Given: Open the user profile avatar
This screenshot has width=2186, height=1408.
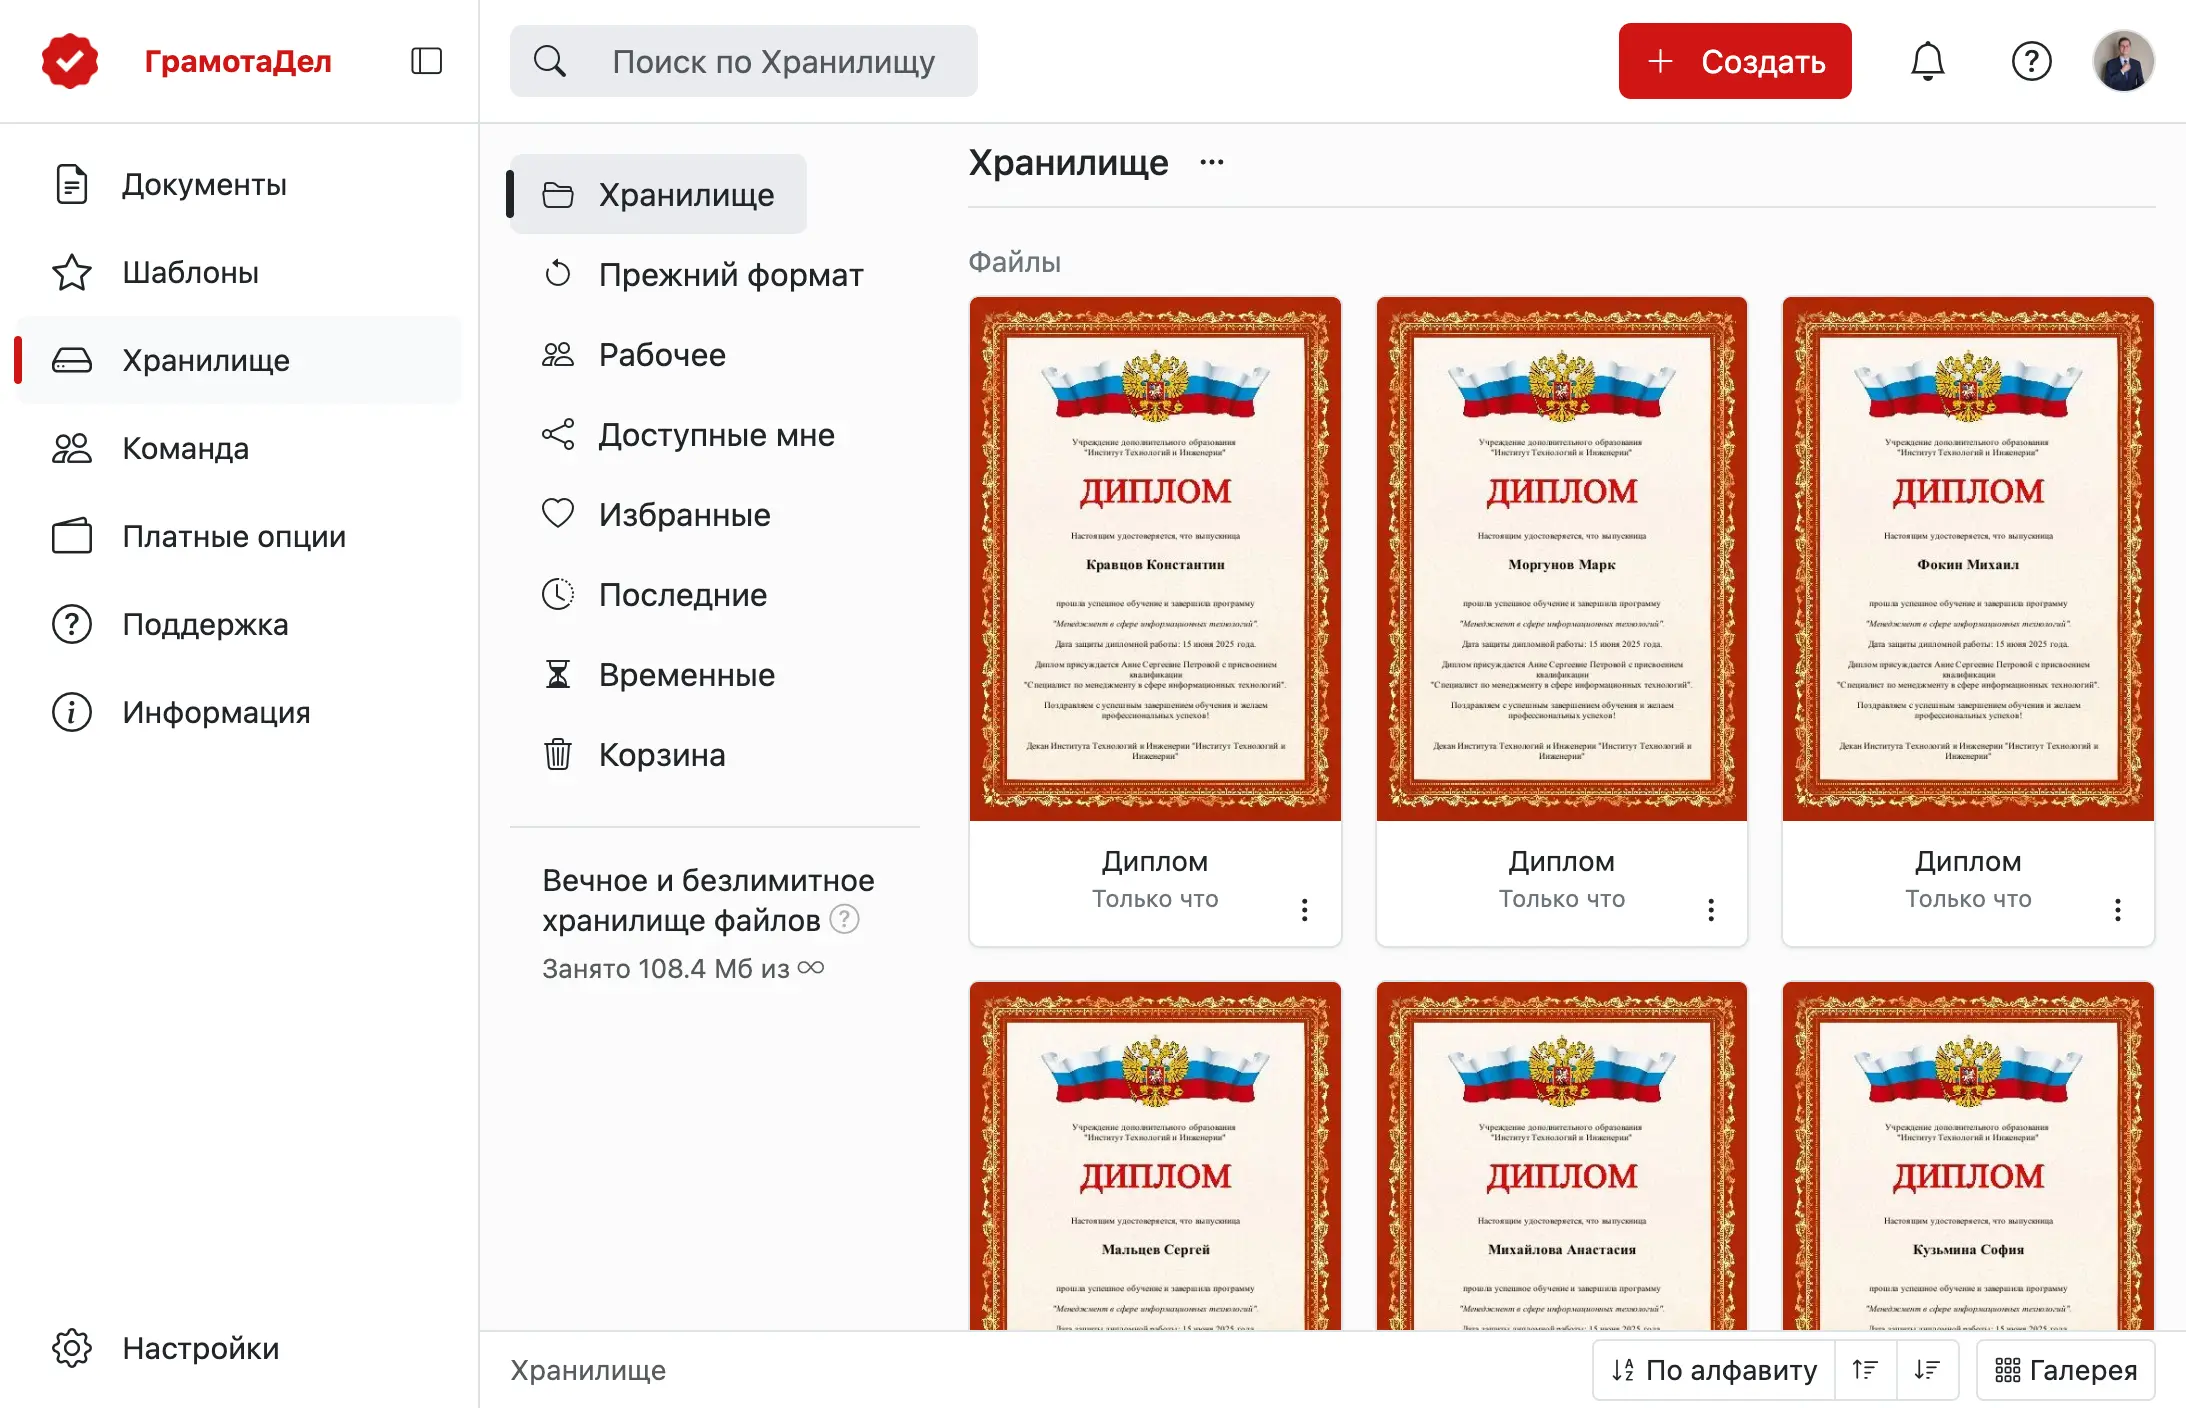Looking at the screenshot, I should pos(2123,61).
